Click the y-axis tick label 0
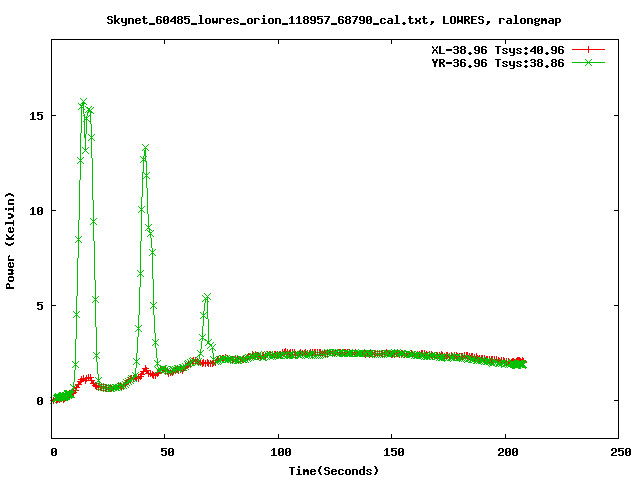The width and height of the screenshot is (640, 480). coord(40,401)
